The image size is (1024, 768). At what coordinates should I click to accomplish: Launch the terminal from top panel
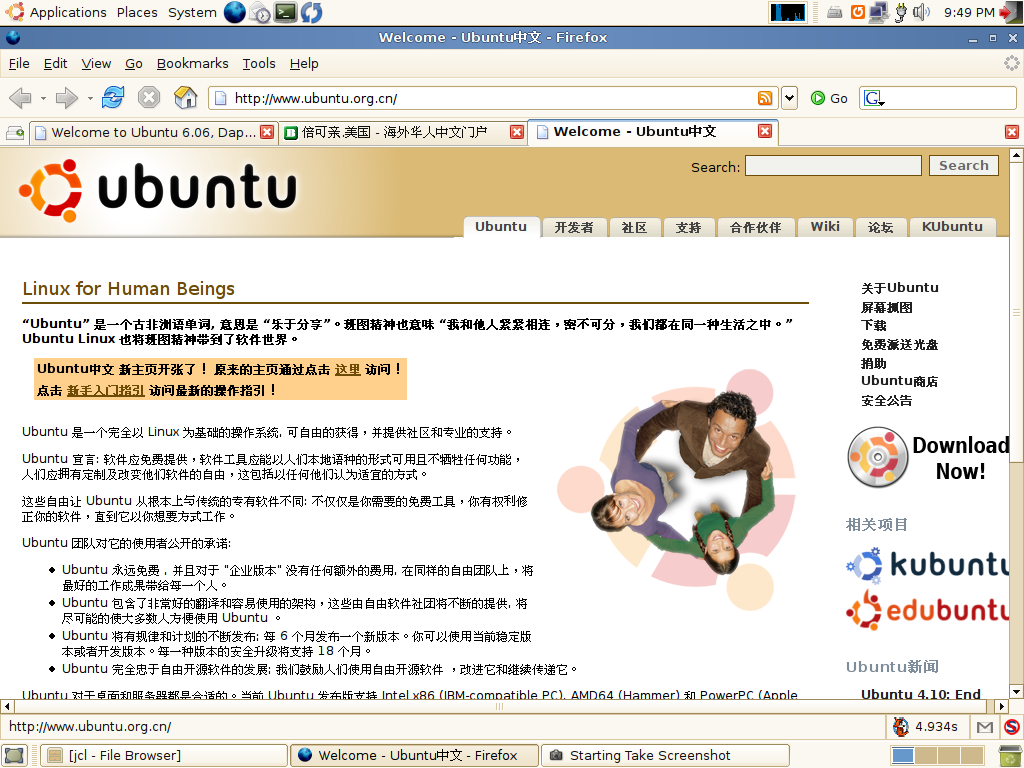click(285, 12)
